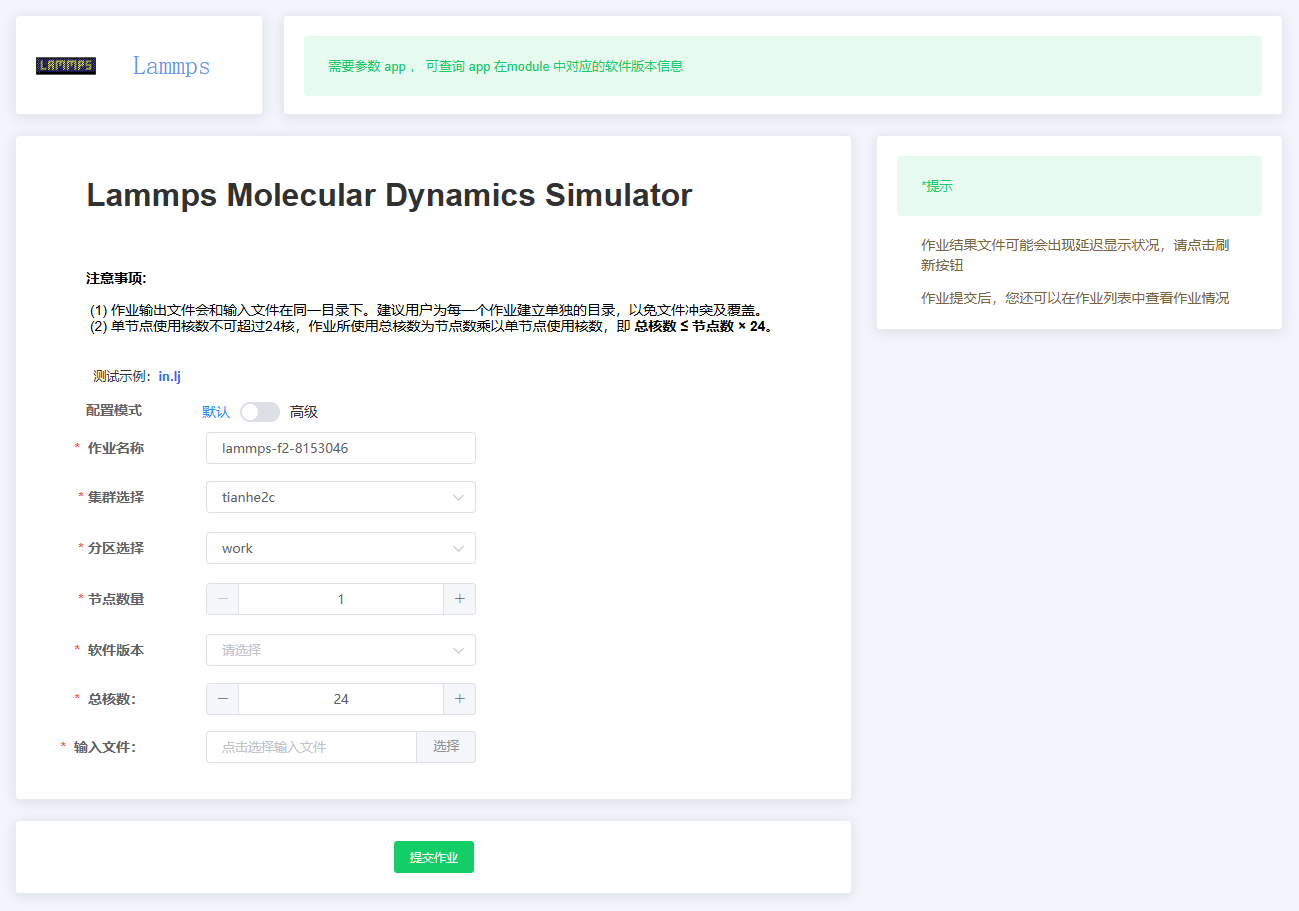1299x911 pixels.
Task: Increase total cores with plus button
Action: [x=459, y=699]
